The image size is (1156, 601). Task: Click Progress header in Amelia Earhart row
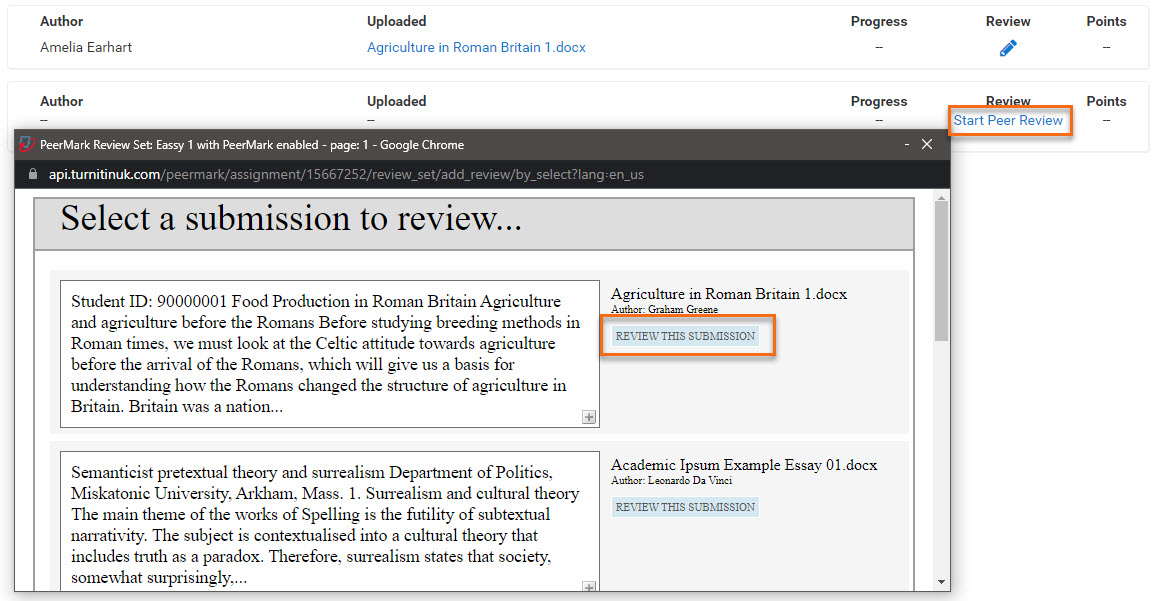(x=879, y=21)
